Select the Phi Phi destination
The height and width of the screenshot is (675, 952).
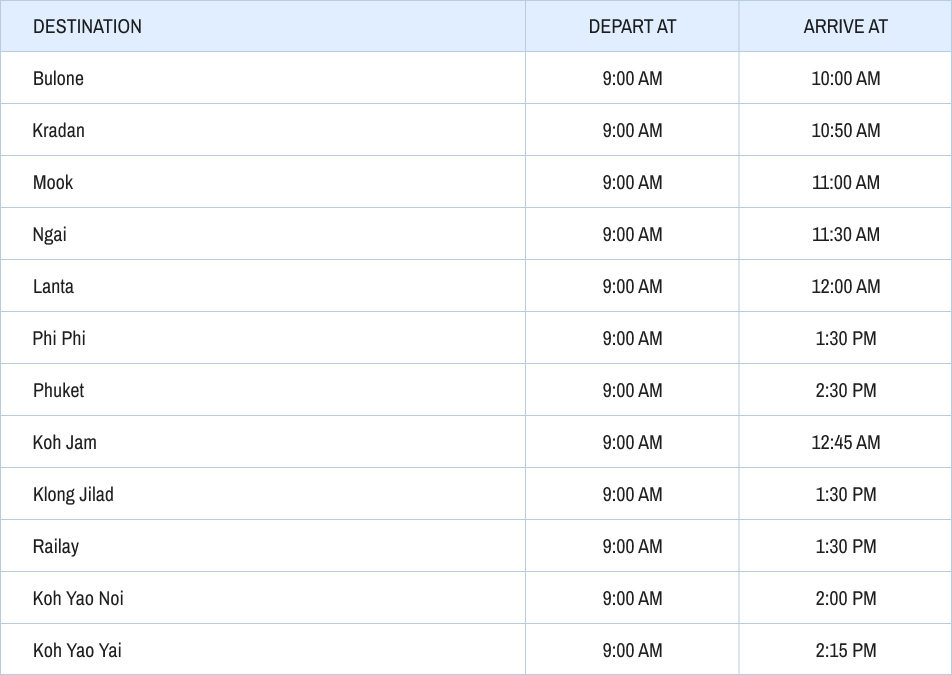pyautogui.click(x=59, y=338)
